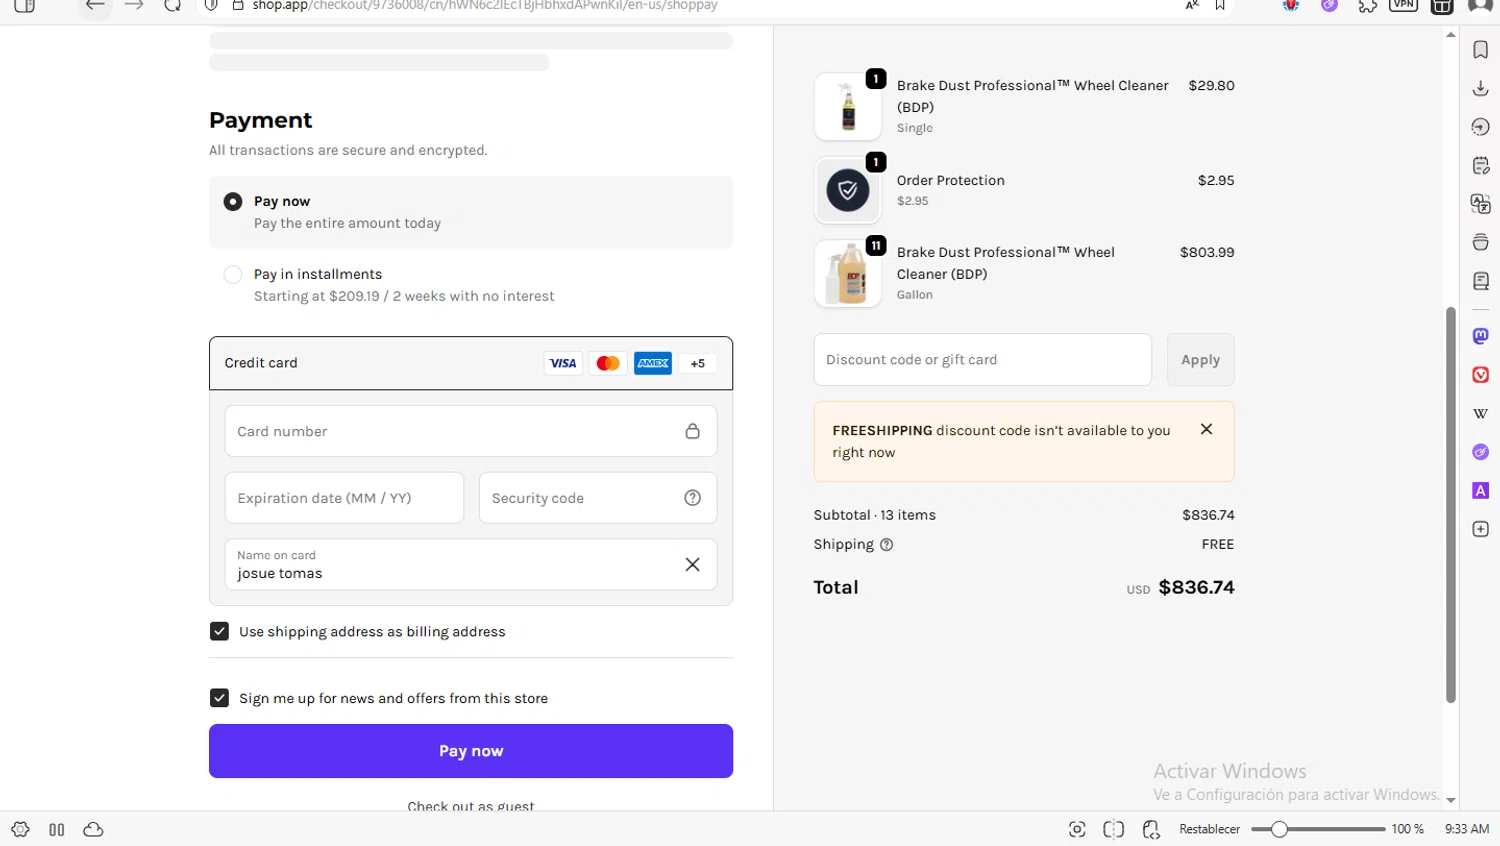Open the Bookmarks panel in the sidebar
Image resolution: width=1500 pixels, height=846 pixels.
pos(1480,50)
